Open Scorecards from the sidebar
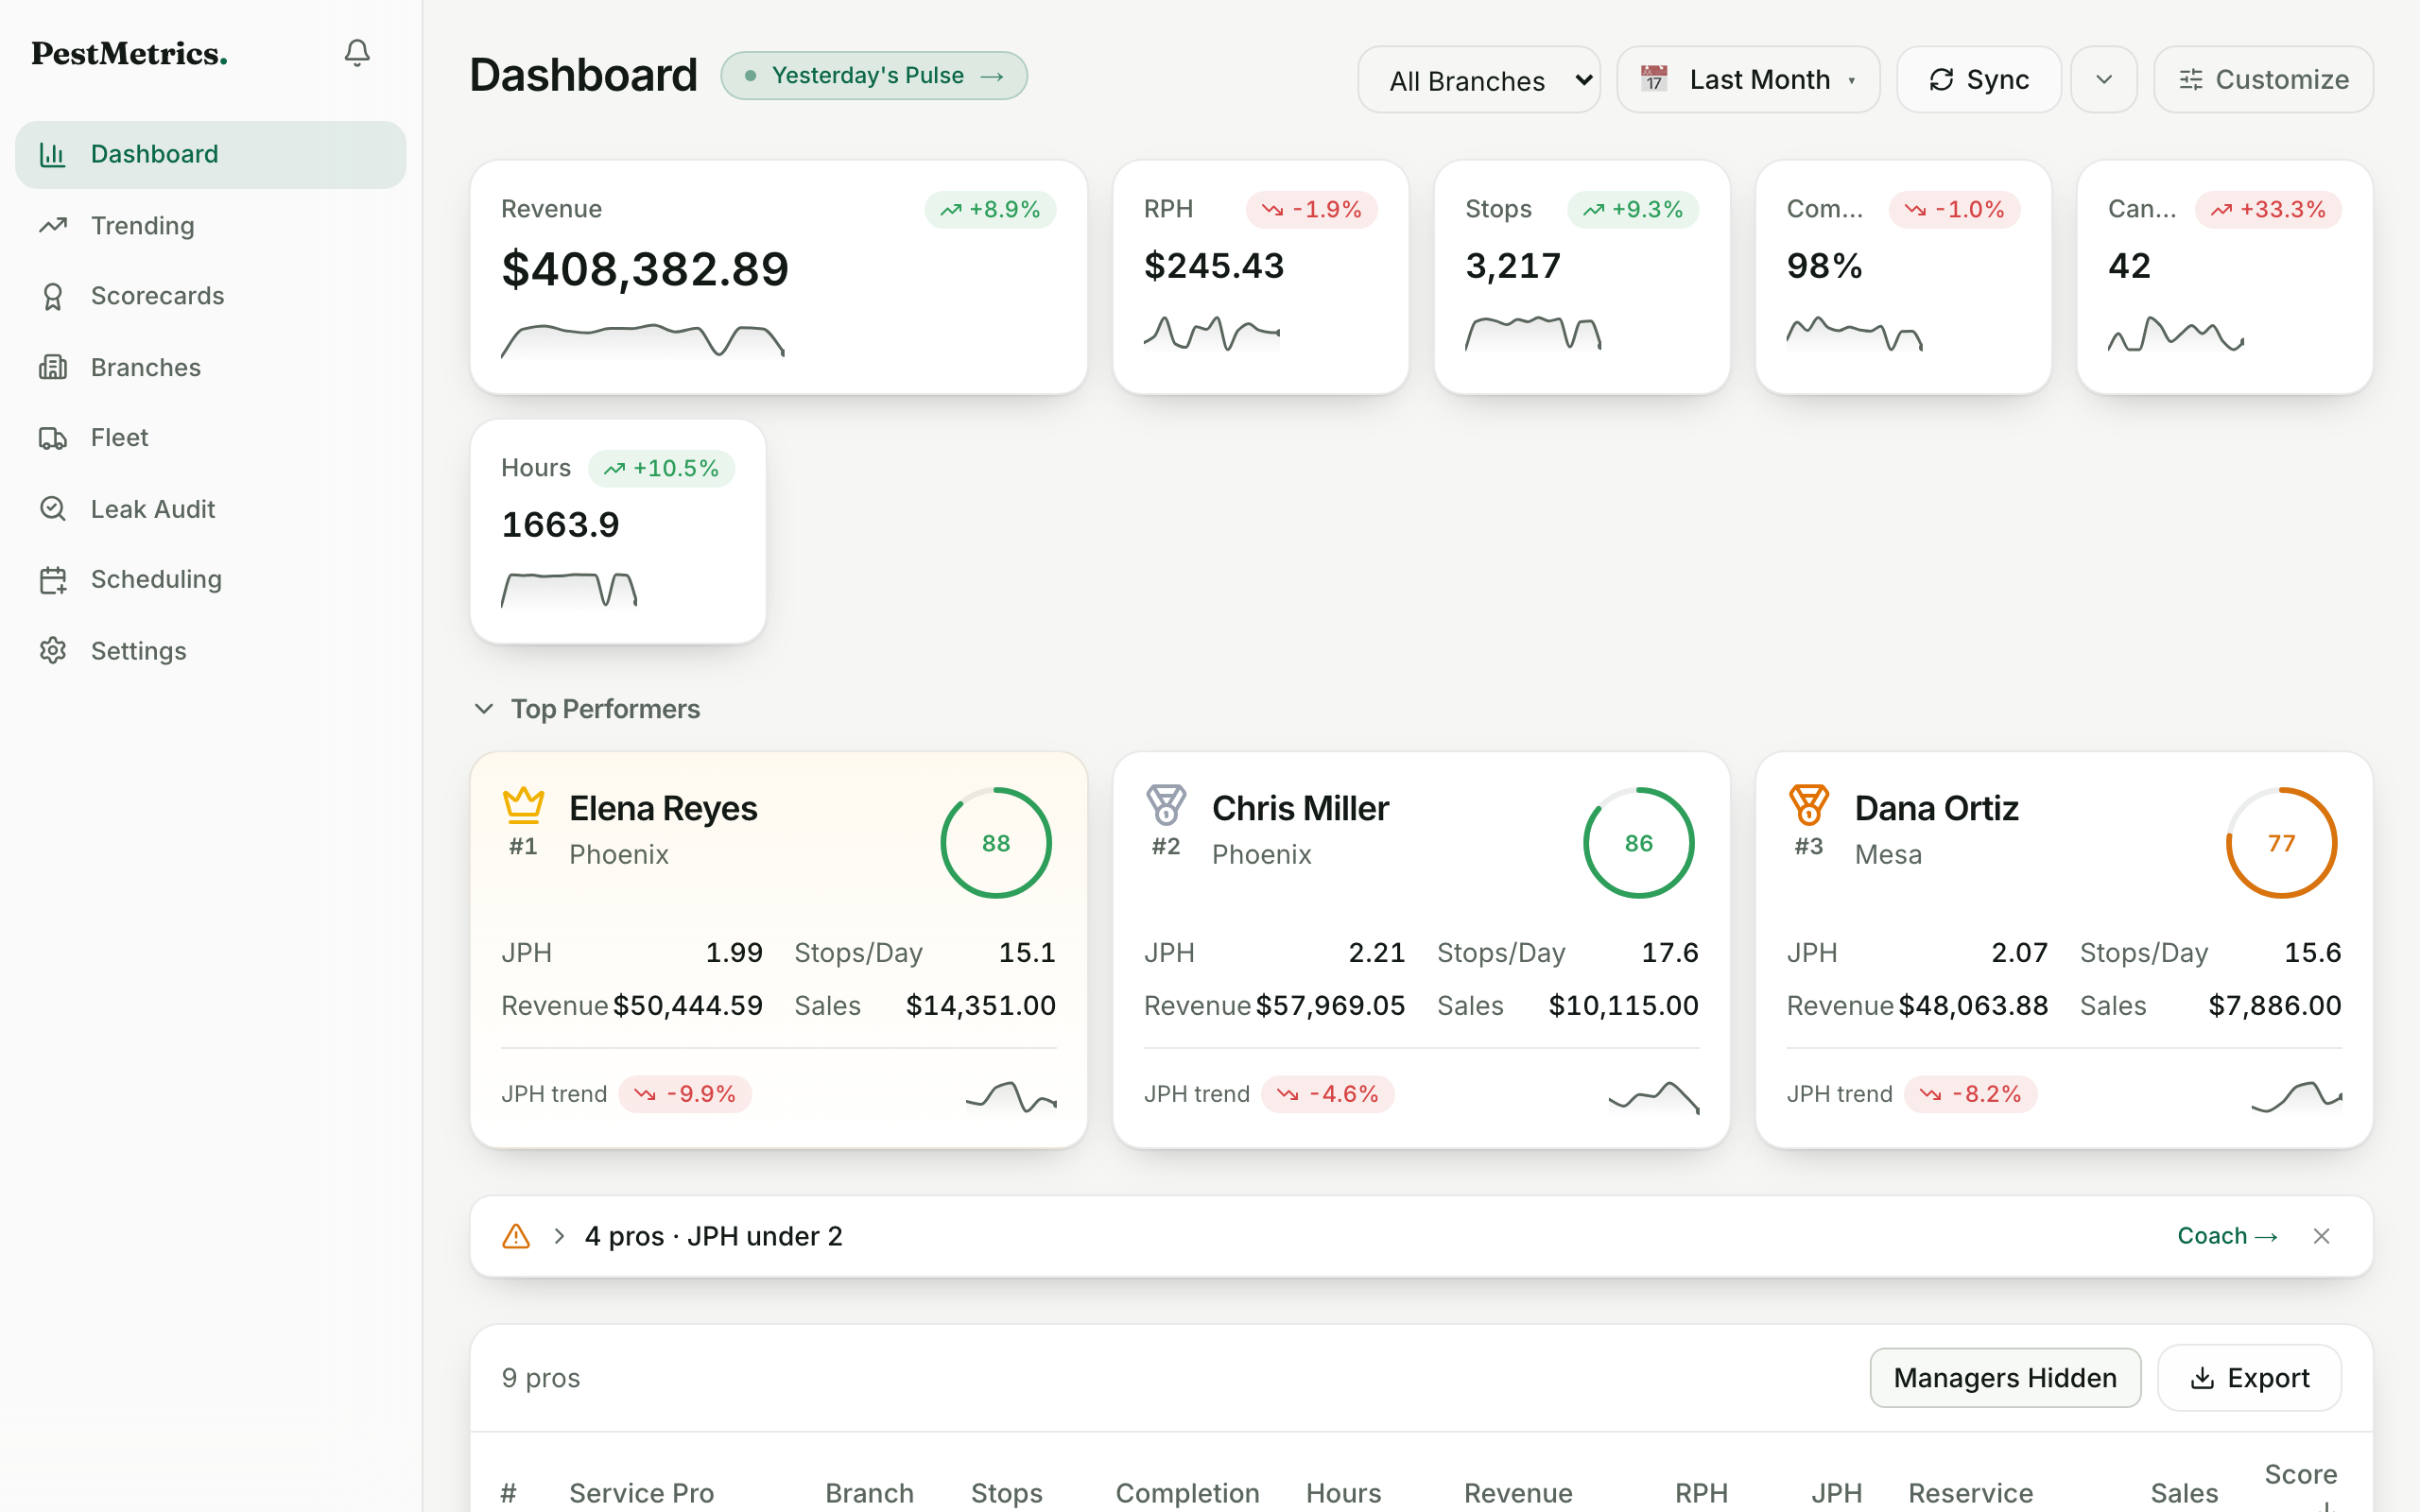This screenshot has width=2420, height=1512. pos(210,296)
